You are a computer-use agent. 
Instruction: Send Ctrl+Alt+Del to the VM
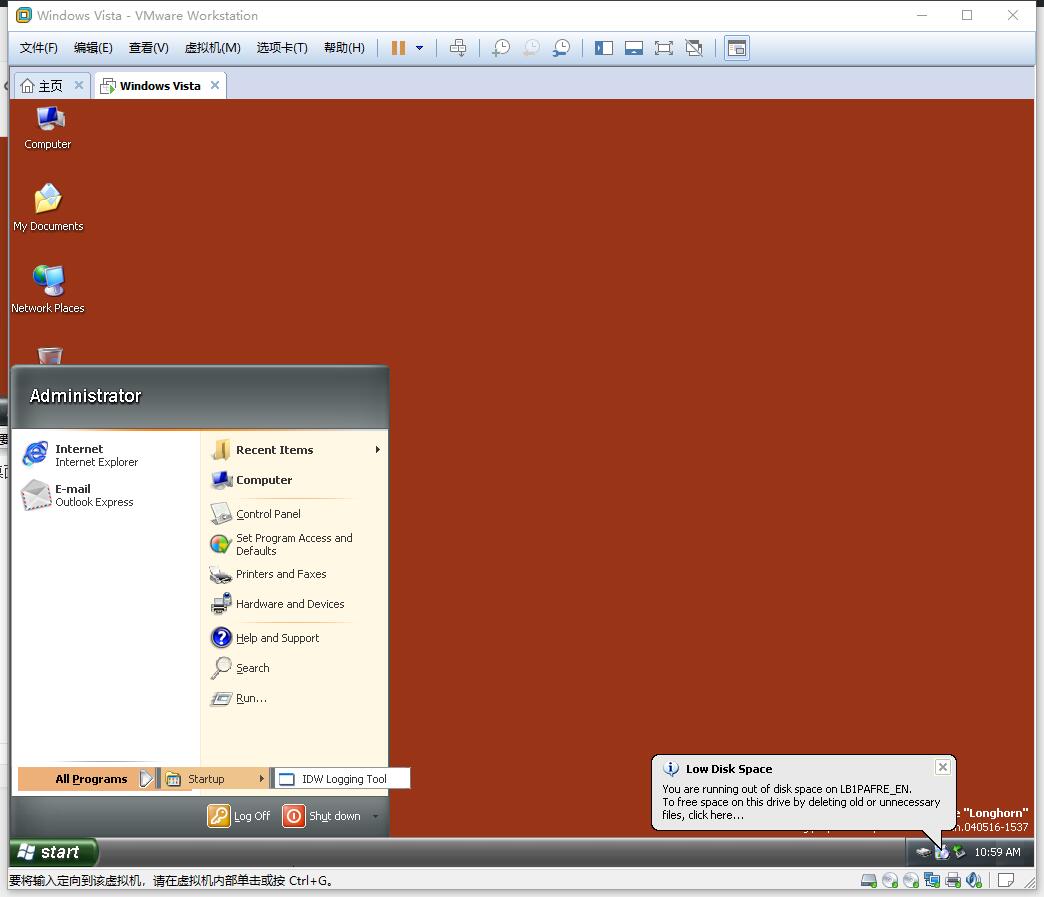458,48
